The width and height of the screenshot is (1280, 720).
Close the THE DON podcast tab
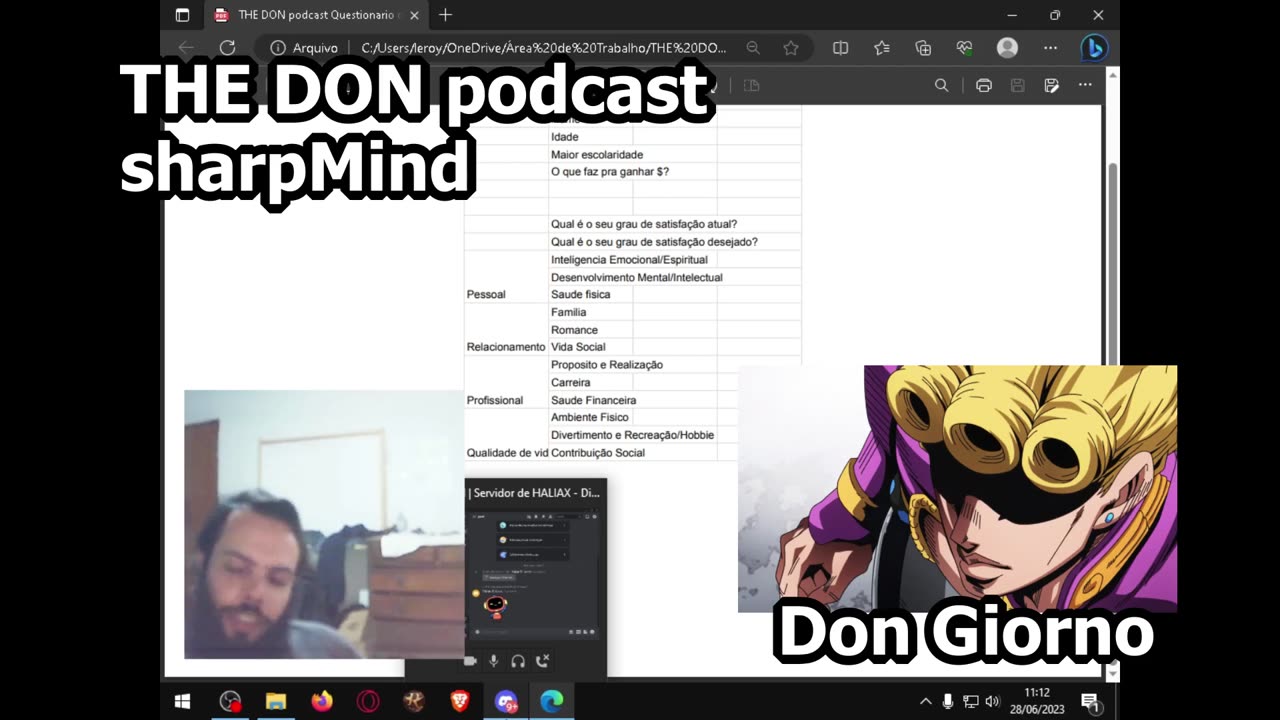point(414,15)
